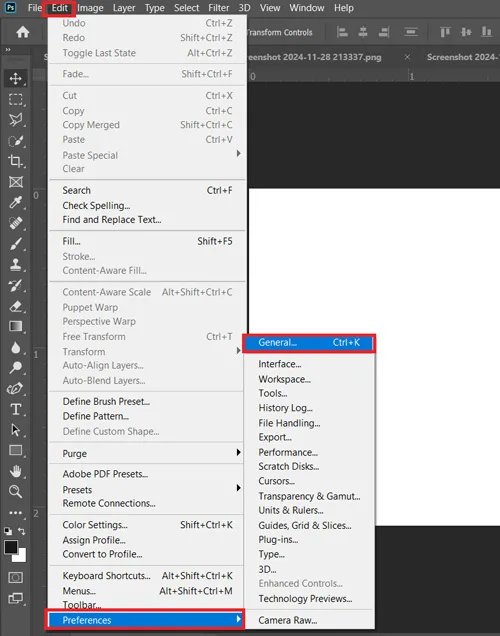Click the Home button
Viewport: 500px width, 636px height.
coord(23,32)
